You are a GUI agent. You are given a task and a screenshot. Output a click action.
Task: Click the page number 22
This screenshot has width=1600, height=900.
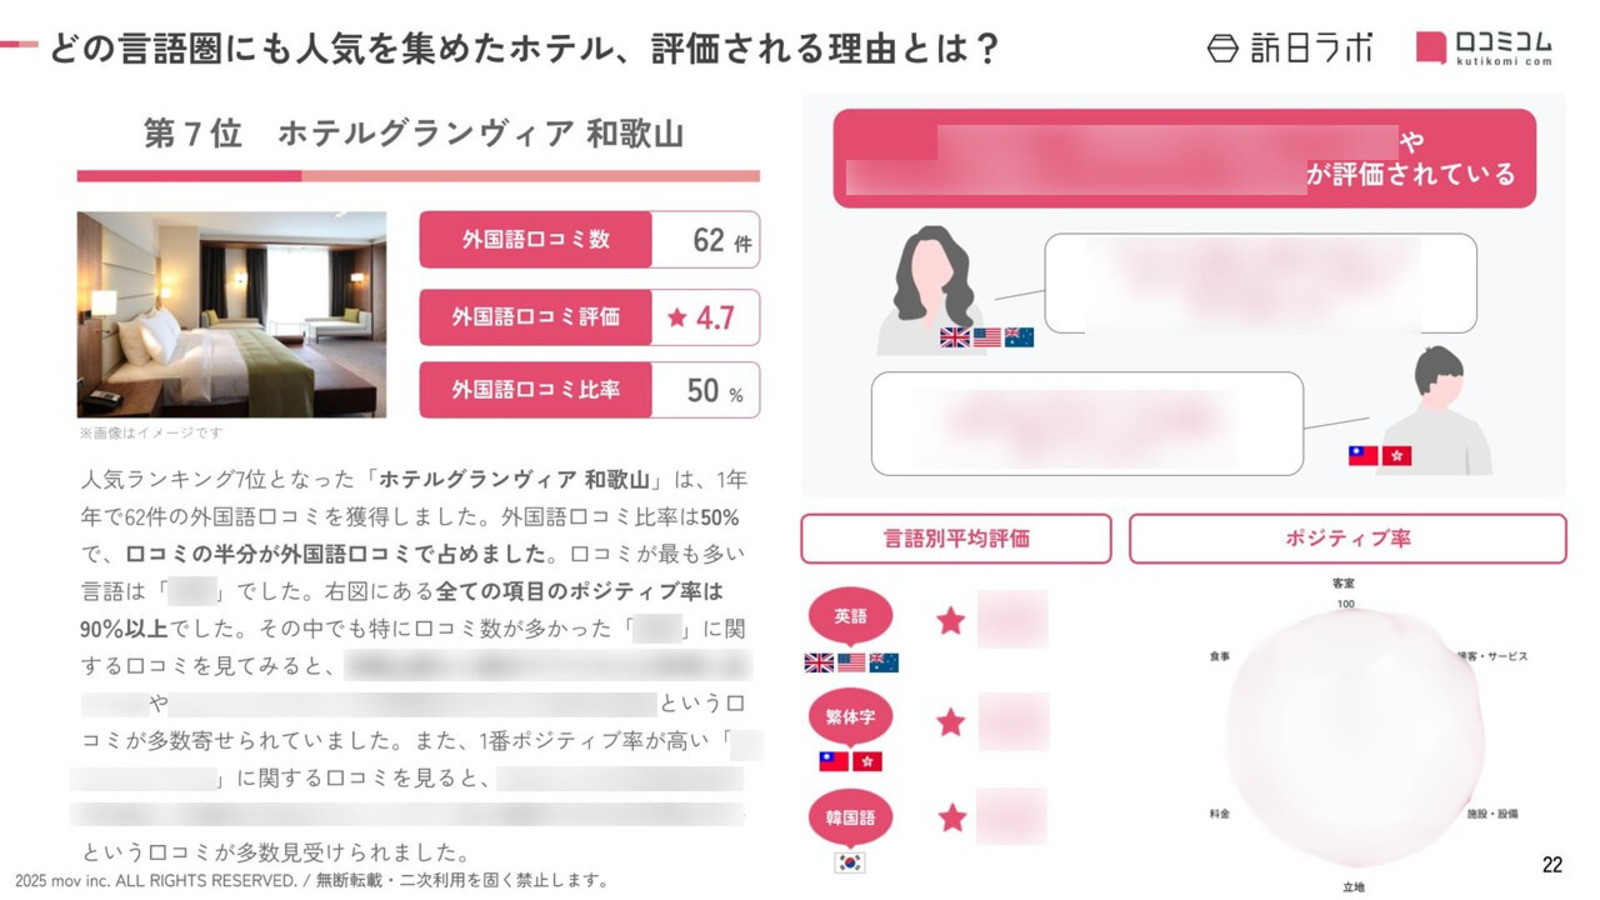point(1552,865)
